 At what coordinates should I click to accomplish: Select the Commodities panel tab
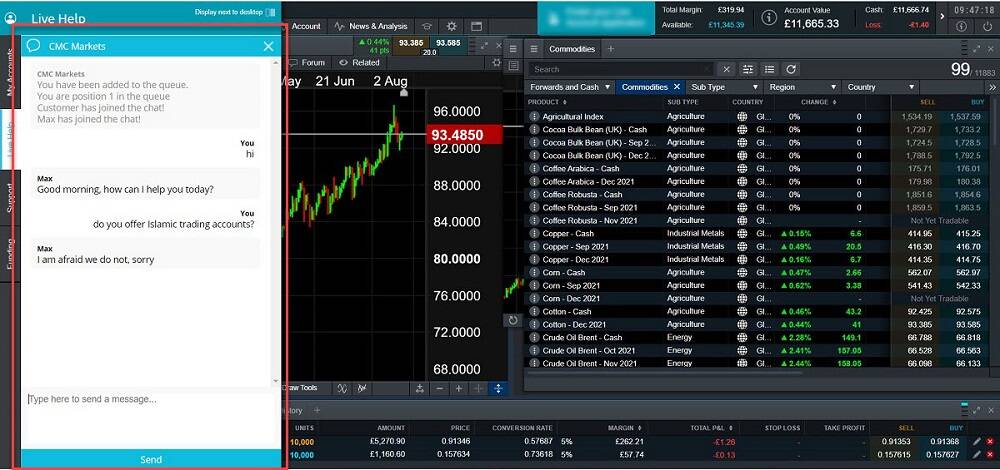[x=572, y=49]
